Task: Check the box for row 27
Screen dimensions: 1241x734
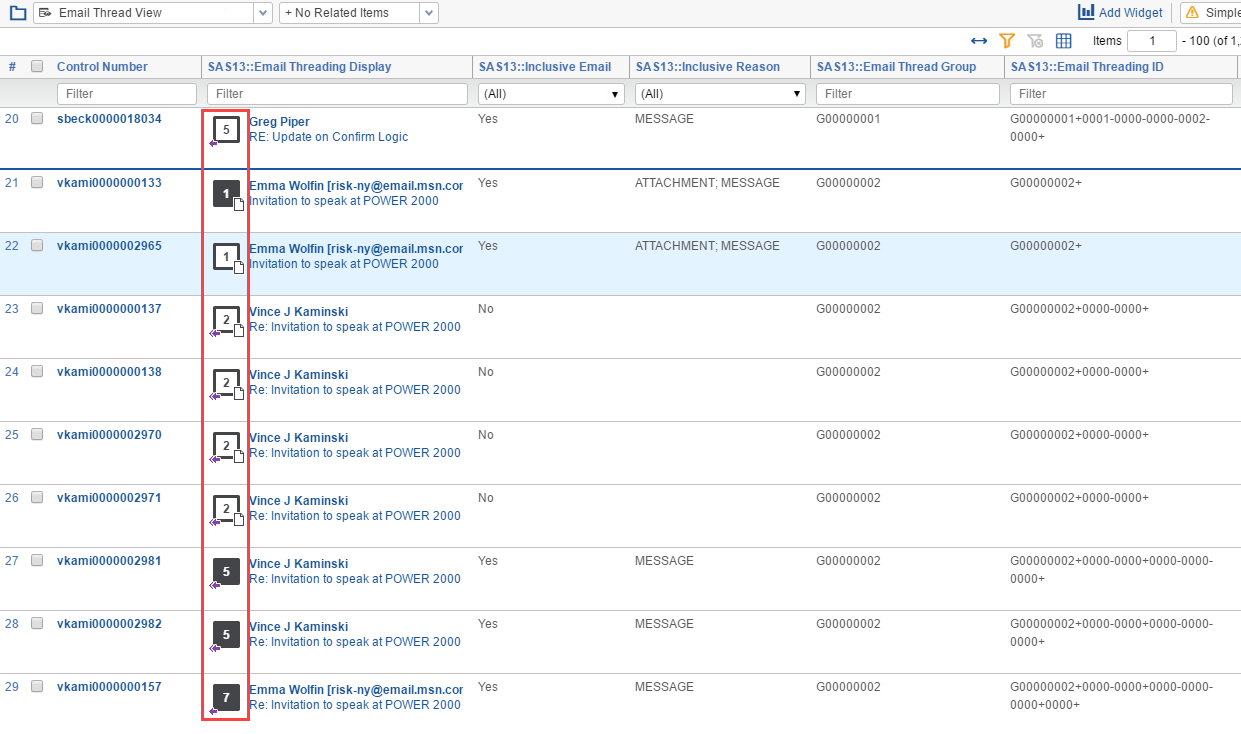Action: coord(37,560)
